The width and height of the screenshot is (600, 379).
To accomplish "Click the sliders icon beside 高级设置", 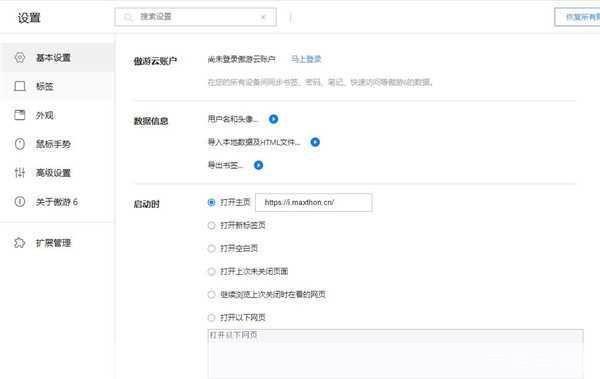I will (20, 173).
